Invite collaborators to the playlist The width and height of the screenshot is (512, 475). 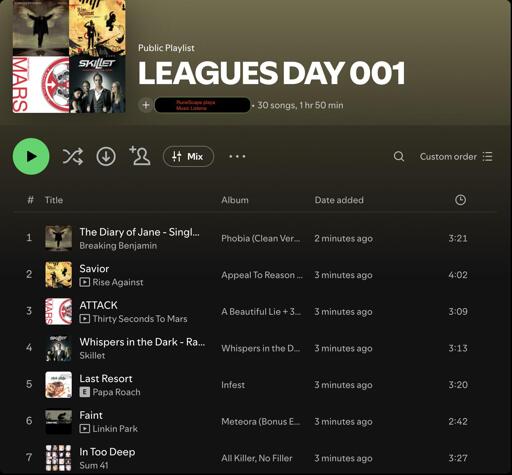coord(140,156)
